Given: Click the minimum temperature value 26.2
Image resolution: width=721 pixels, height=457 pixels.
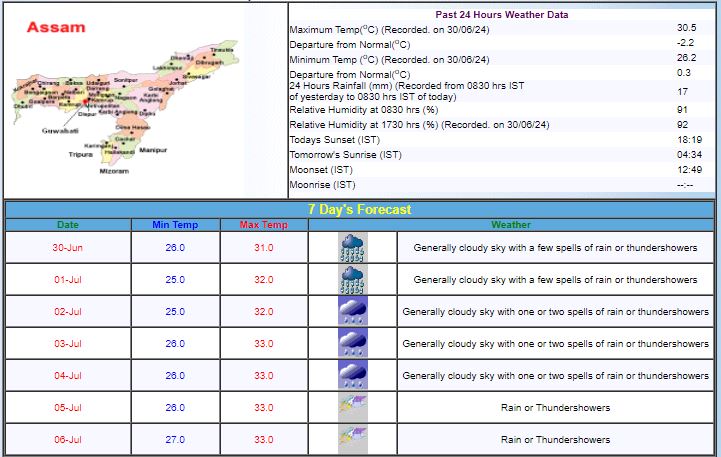Looking at the screenshot, I should (687, 57).
